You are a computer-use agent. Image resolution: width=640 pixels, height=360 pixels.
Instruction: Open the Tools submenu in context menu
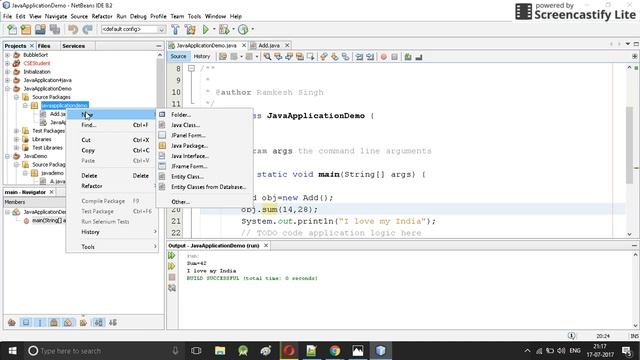pyautogui.click(x=112, y=247)
